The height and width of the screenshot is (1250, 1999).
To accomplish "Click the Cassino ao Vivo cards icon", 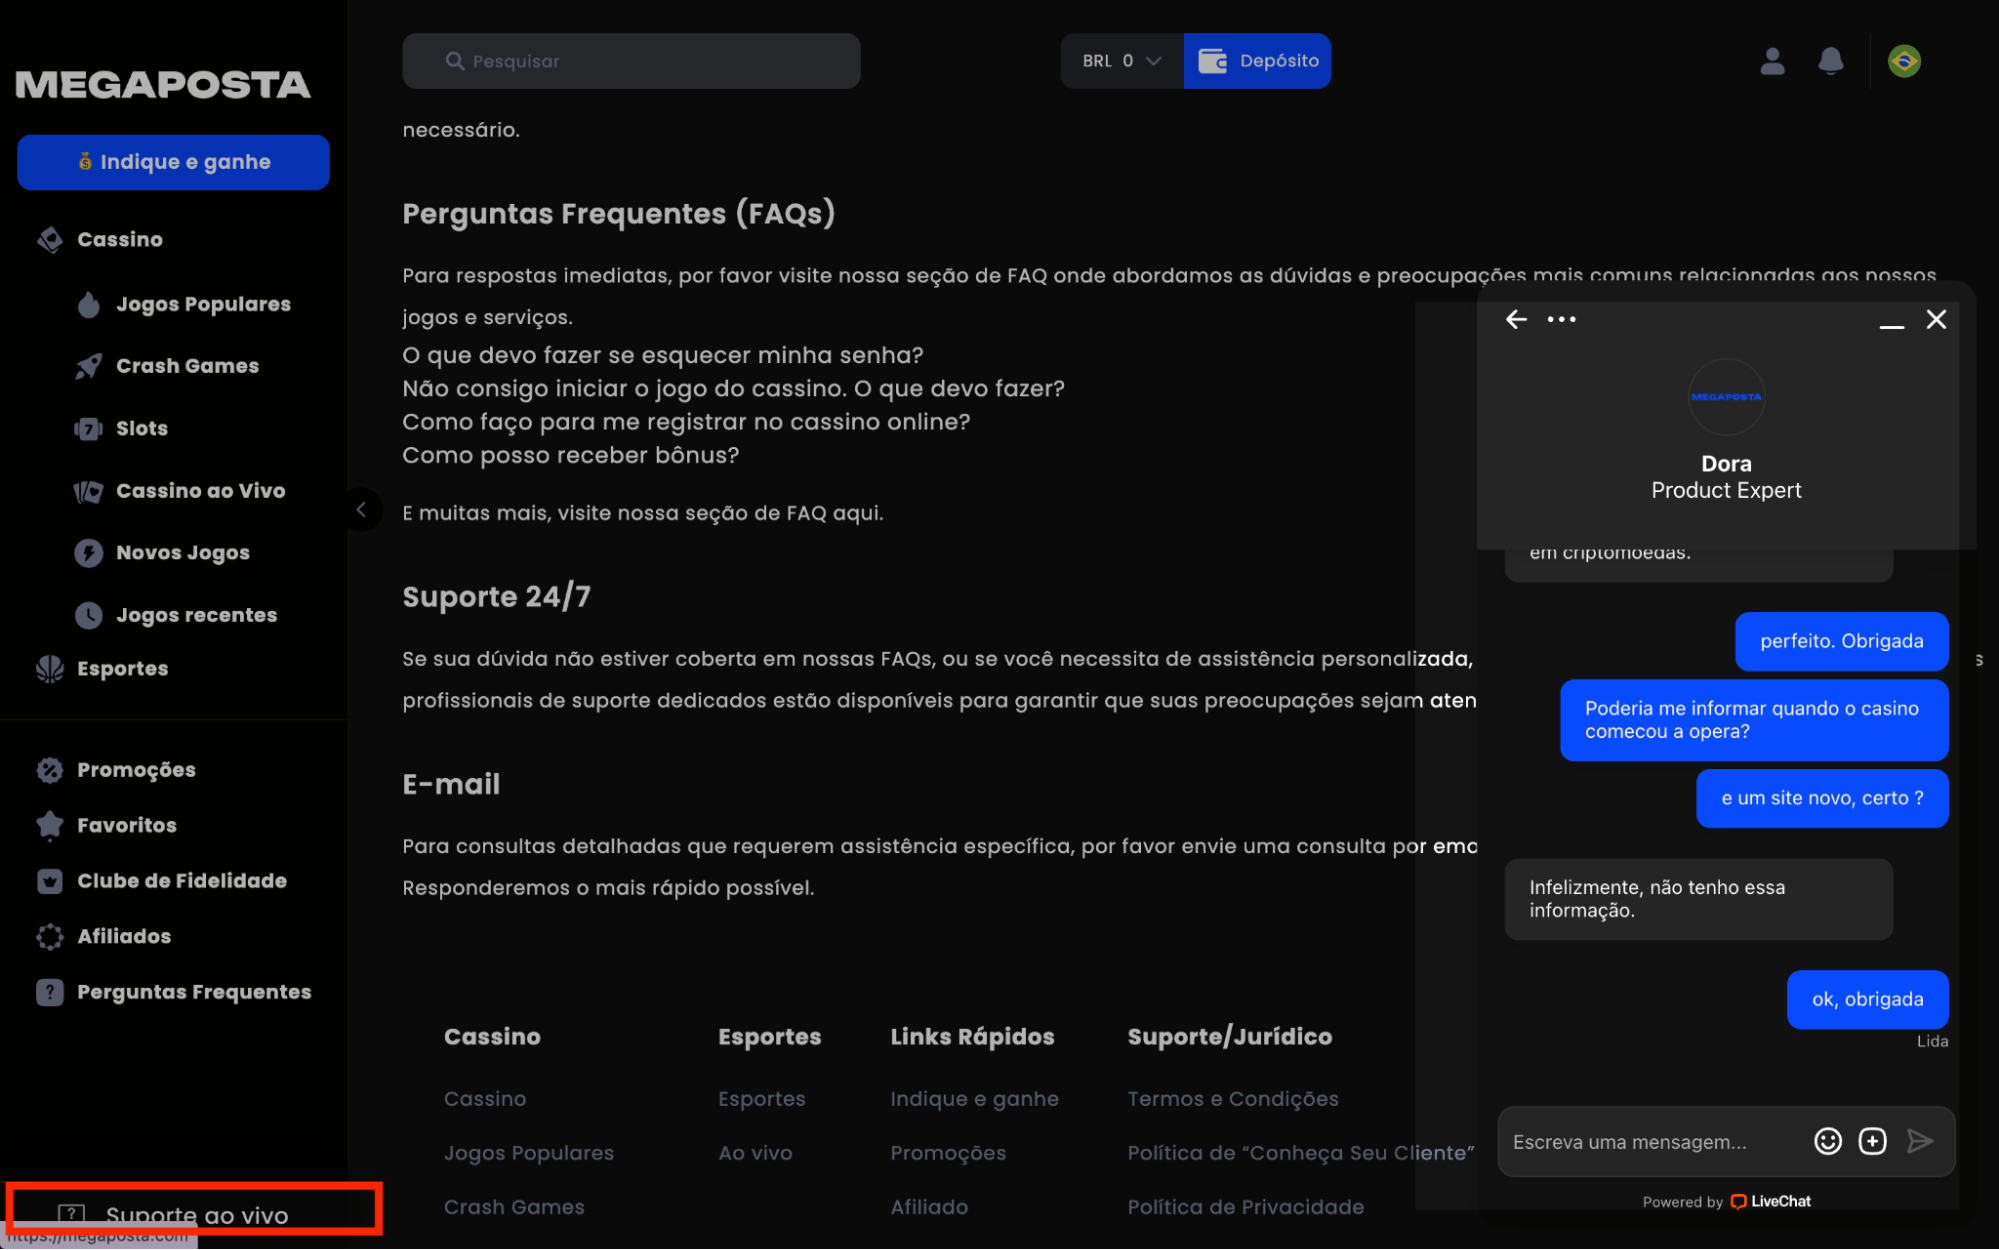I will [89, 491].
